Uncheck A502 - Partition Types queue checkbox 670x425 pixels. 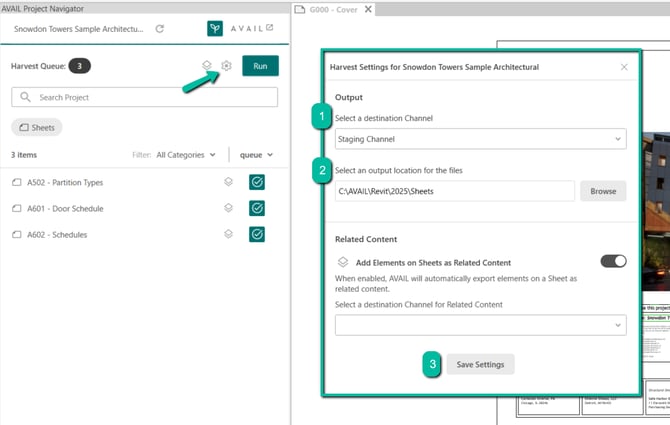click(x=257, y=182)
